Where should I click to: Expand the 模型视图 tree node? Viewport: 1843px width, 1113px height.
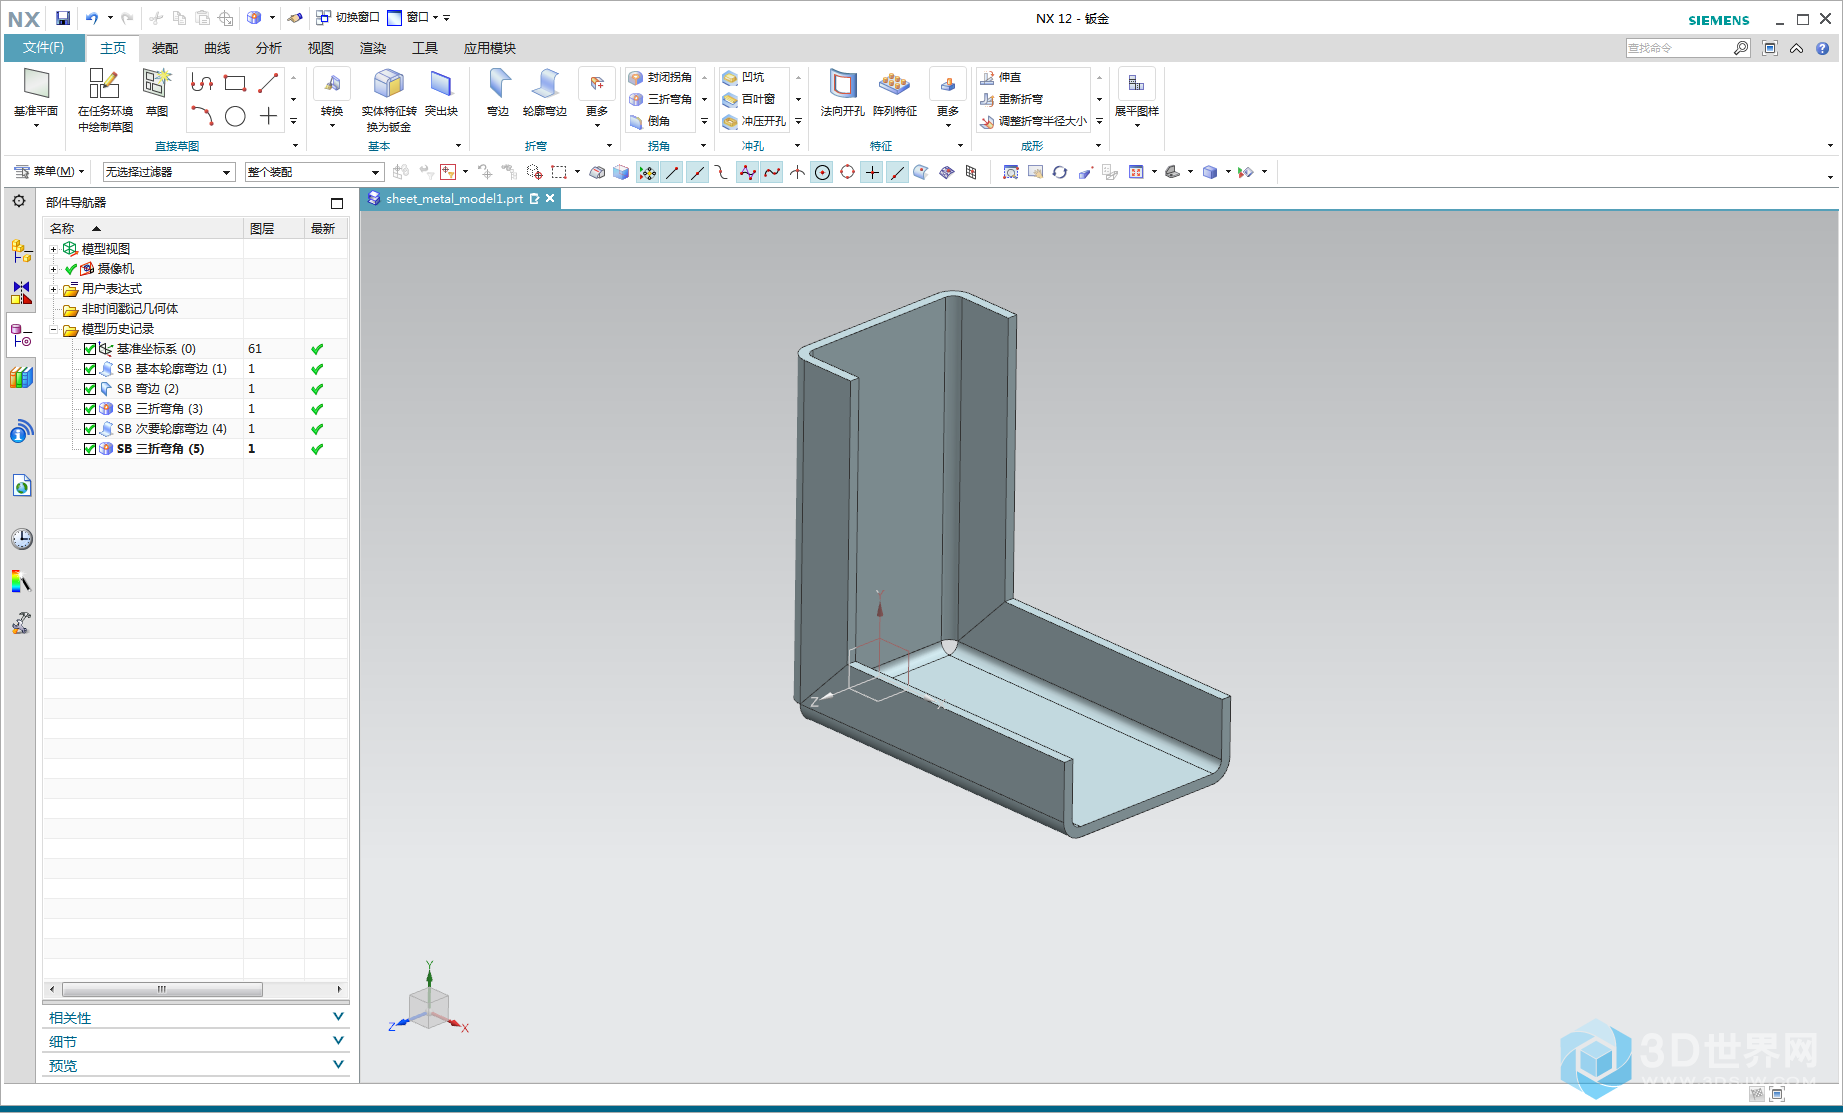tap(54, 249)
